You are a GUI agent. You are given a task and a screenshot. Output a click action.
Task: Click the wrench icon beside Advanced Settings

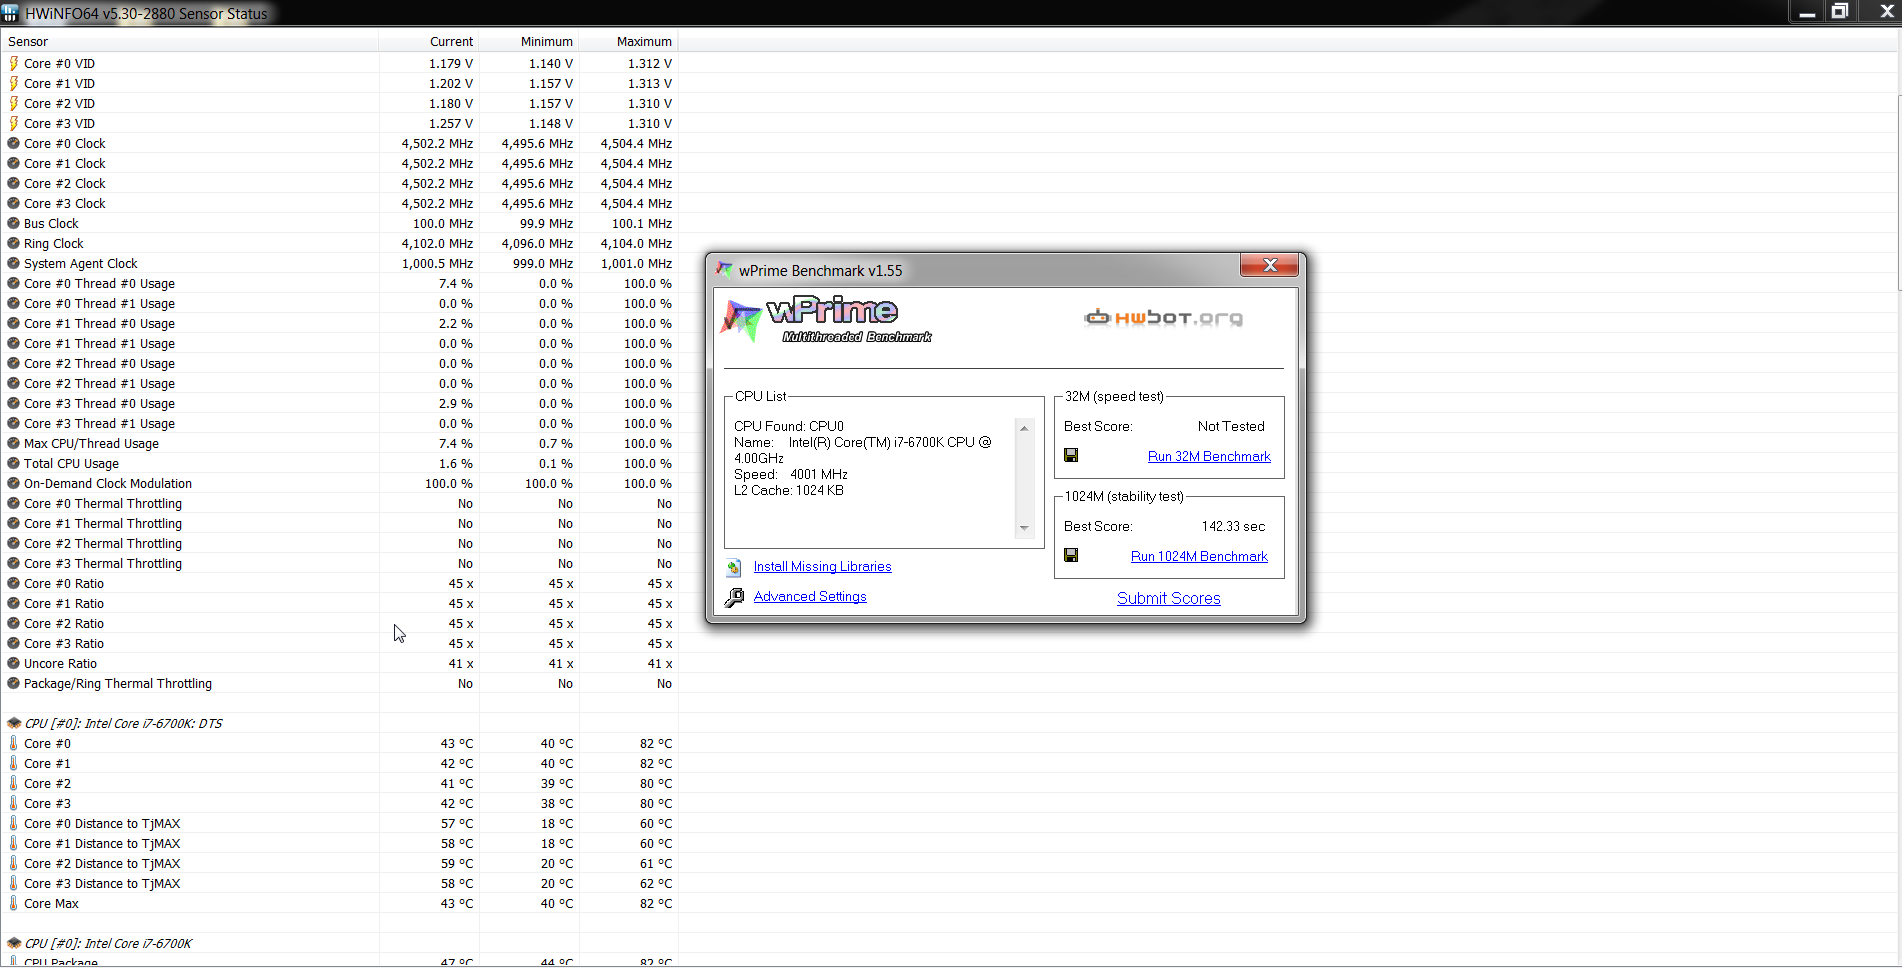pos(734,597)
